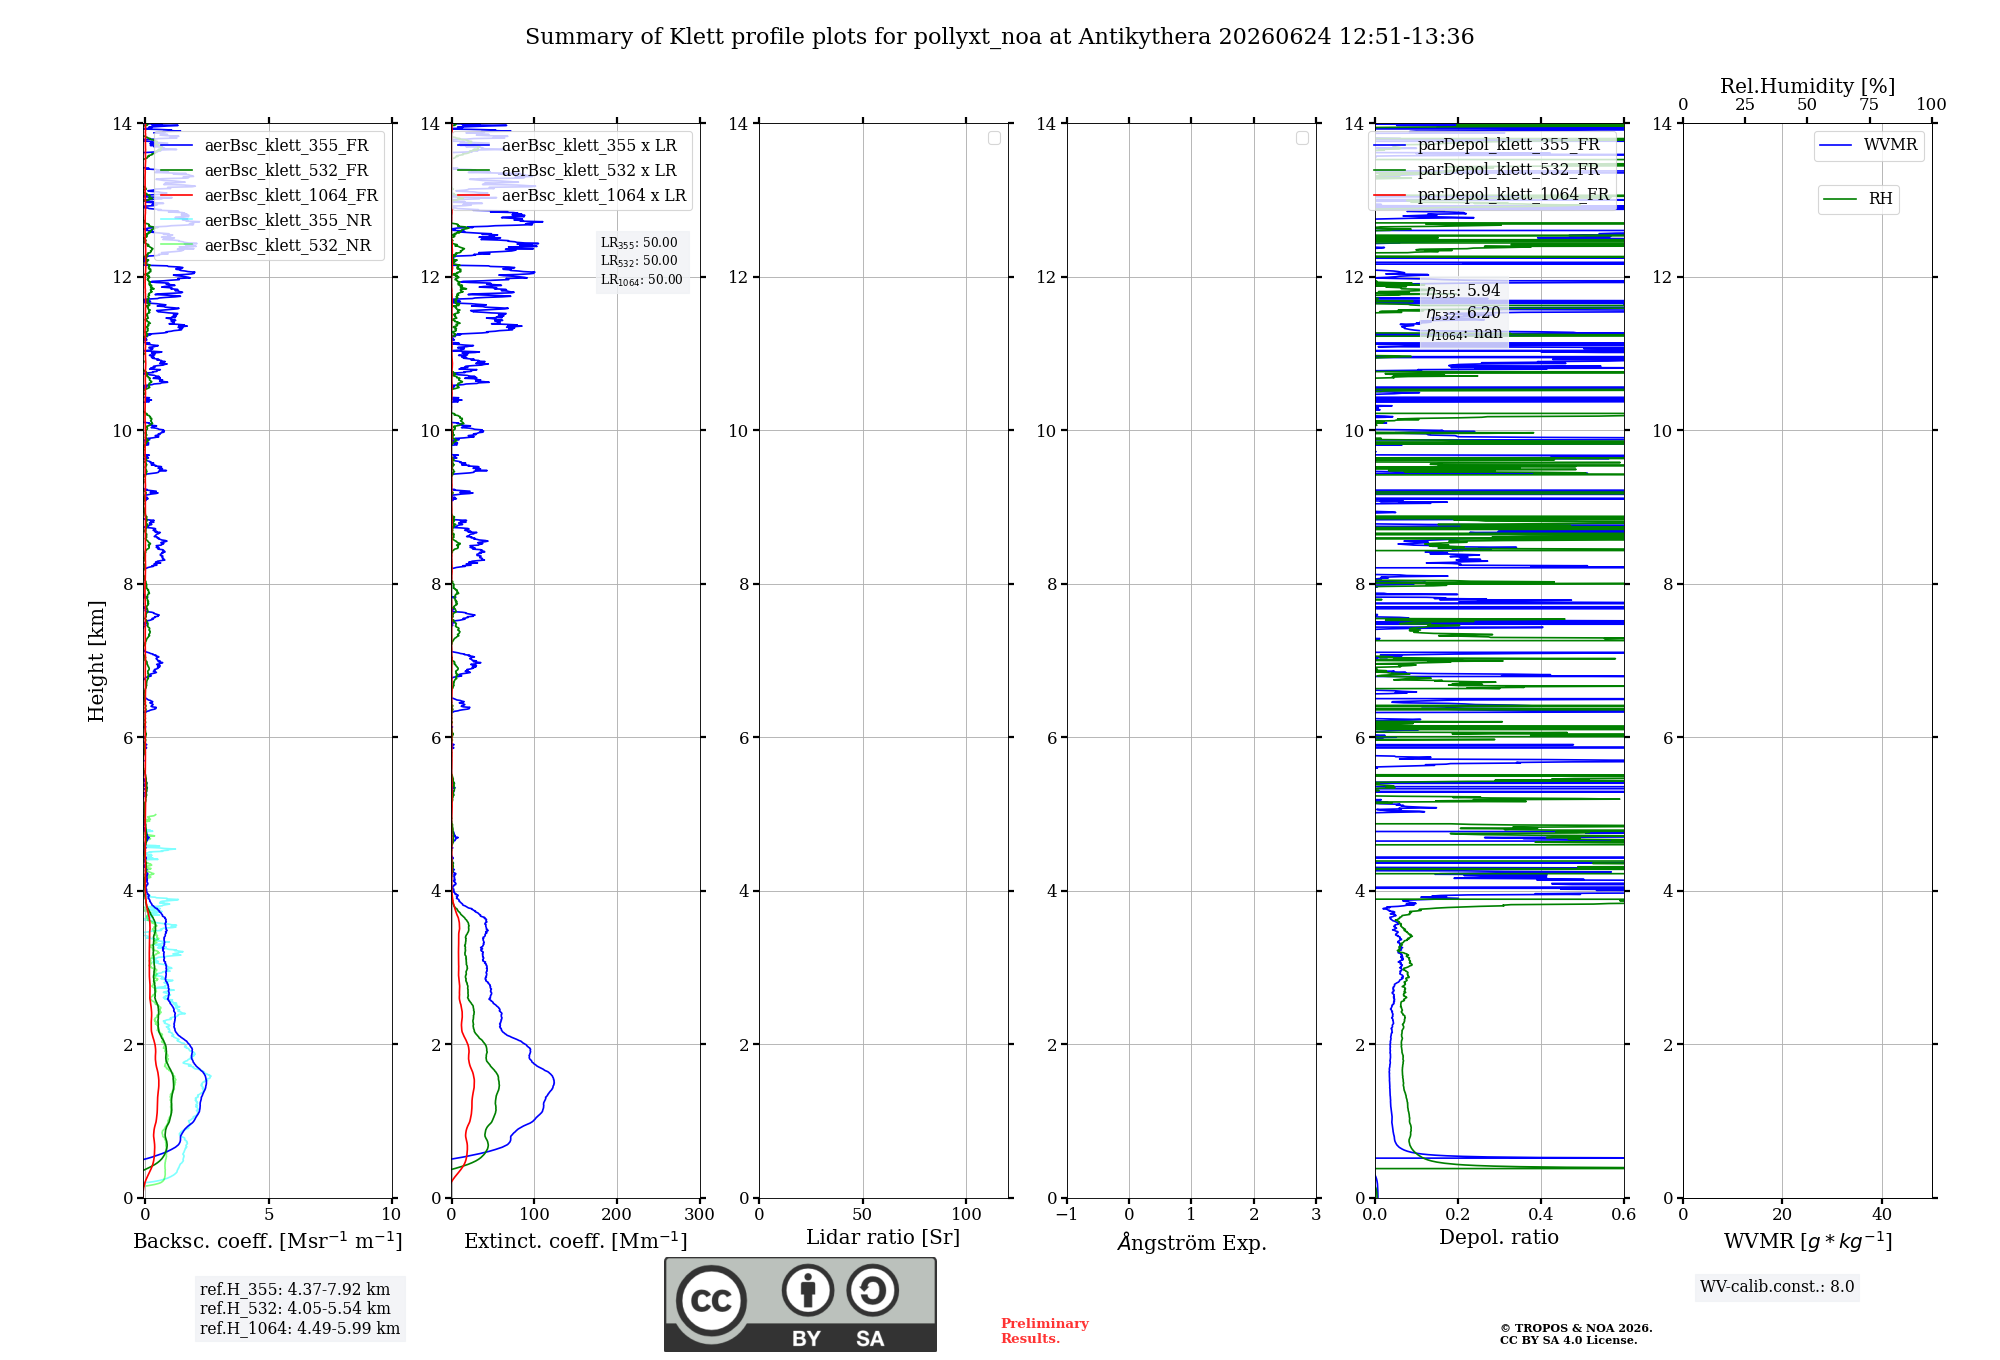Click the empty legend box in Lidar ratio plot
Image resolution: width=2000 pixels, height=1360 pixels.
click(994, 138)
